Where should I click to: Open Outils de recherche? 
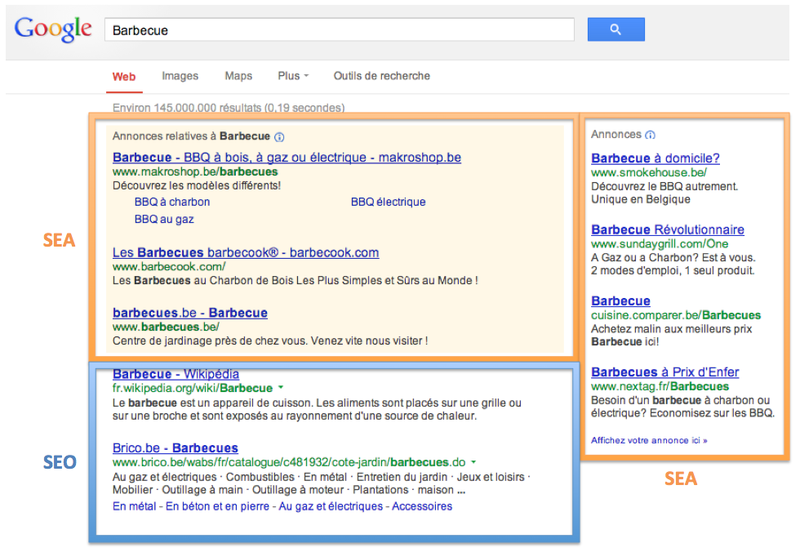pos(382,76)
